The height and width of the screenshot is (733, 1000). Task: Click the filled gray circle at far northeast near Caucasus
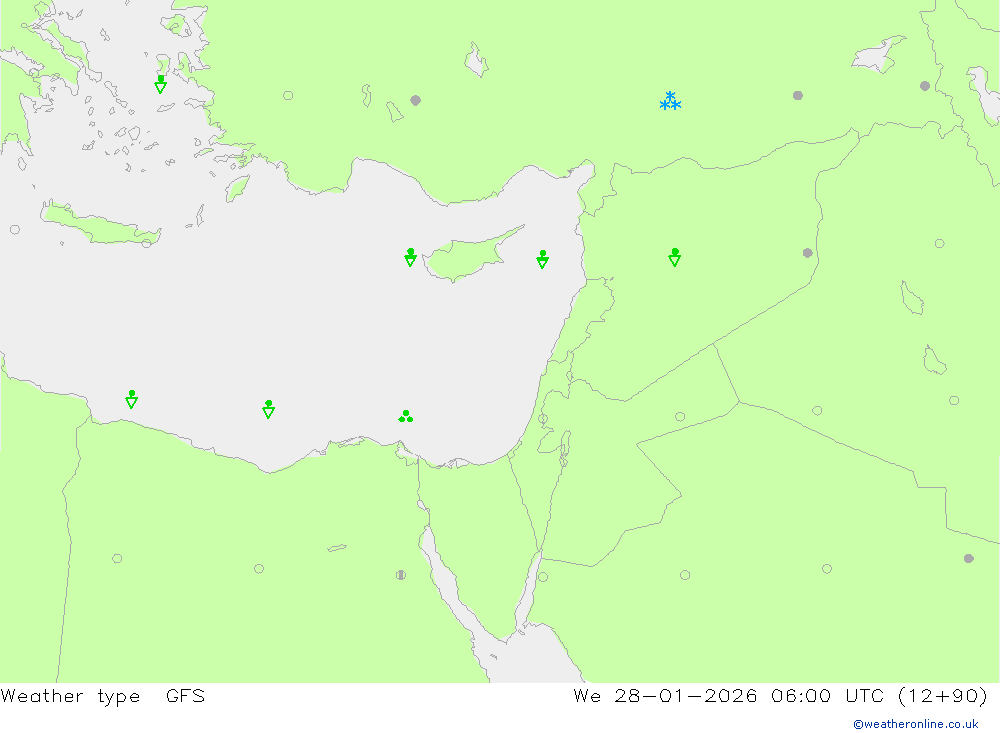pyautogui.click(x=925, y=85)
